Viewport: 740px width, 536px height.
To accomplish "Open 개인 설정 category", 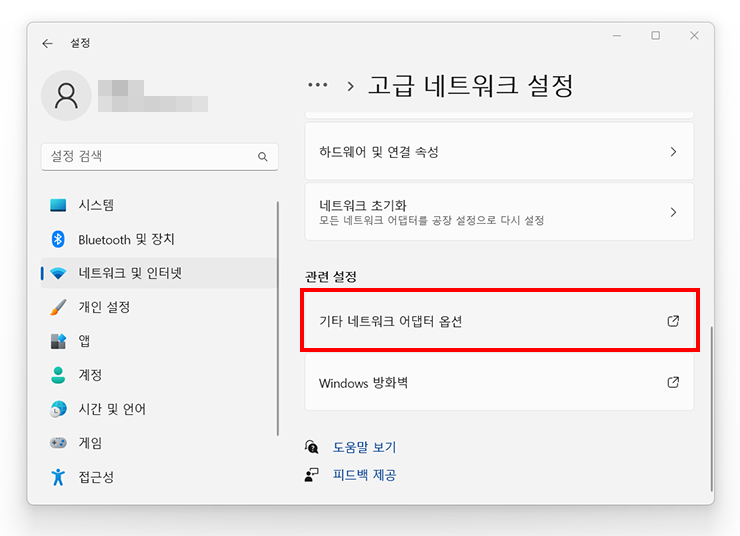I will pos(159,307).
